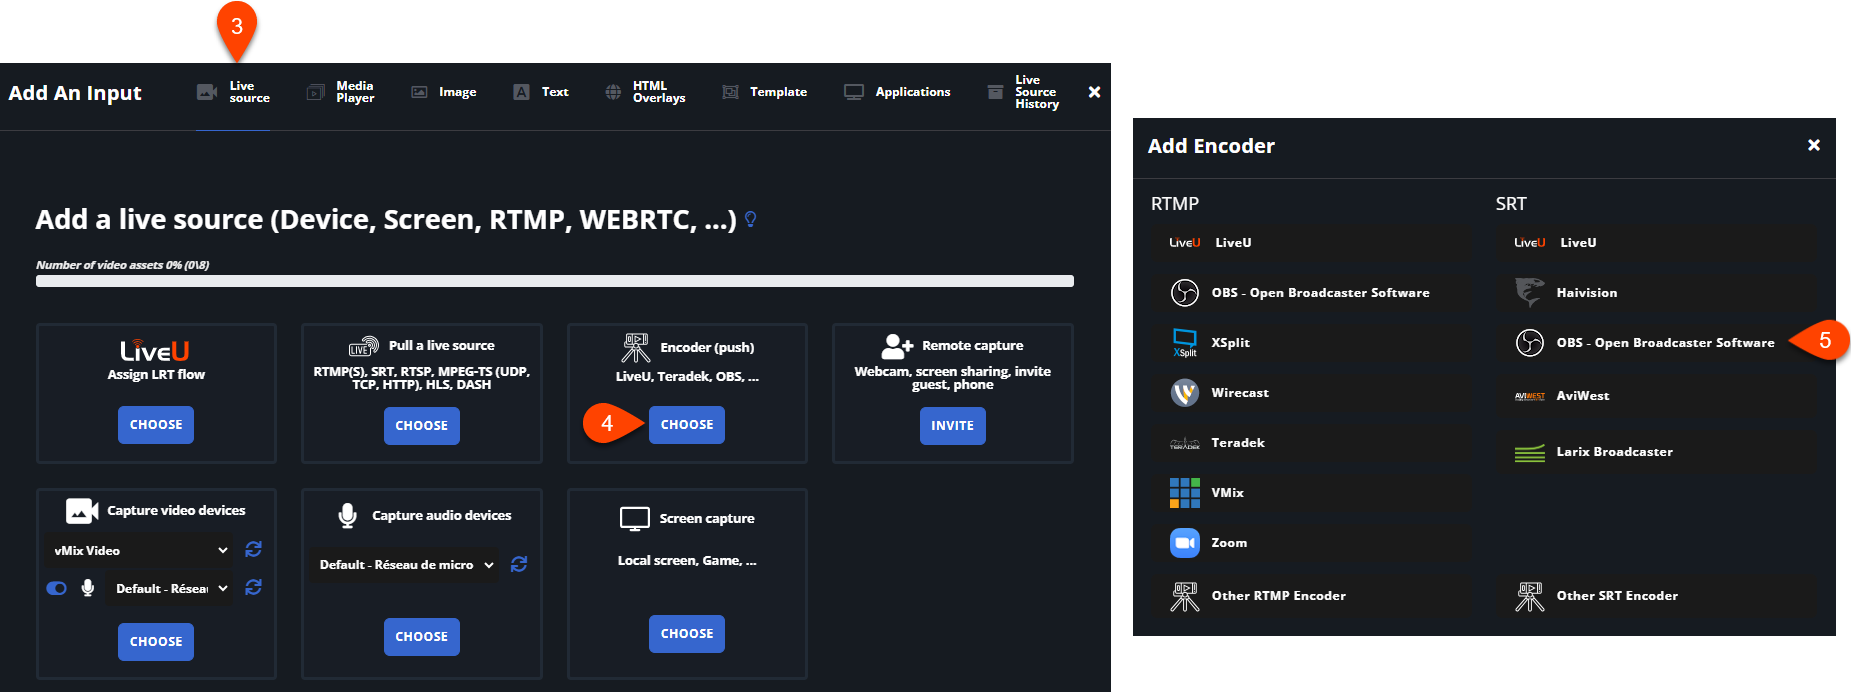
Task: Select Other RTMP Encoder
Action: coord(1311,596)
